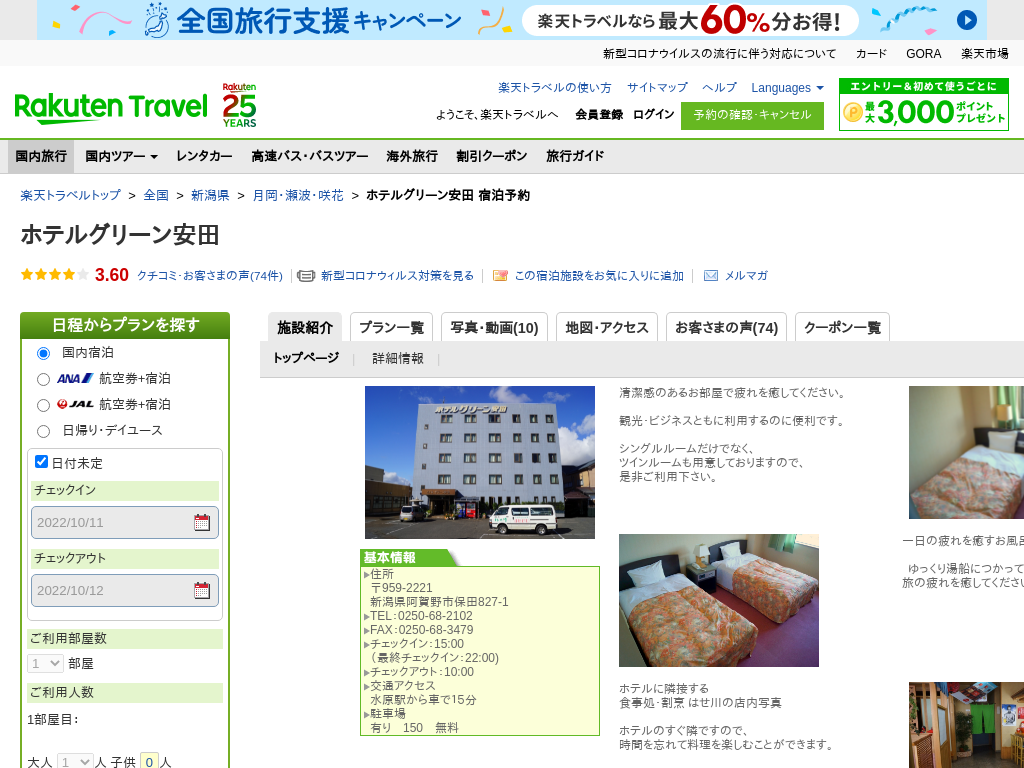Click the カード top link
Viewport: 1024px width, 768px height.
pos(871,54)
